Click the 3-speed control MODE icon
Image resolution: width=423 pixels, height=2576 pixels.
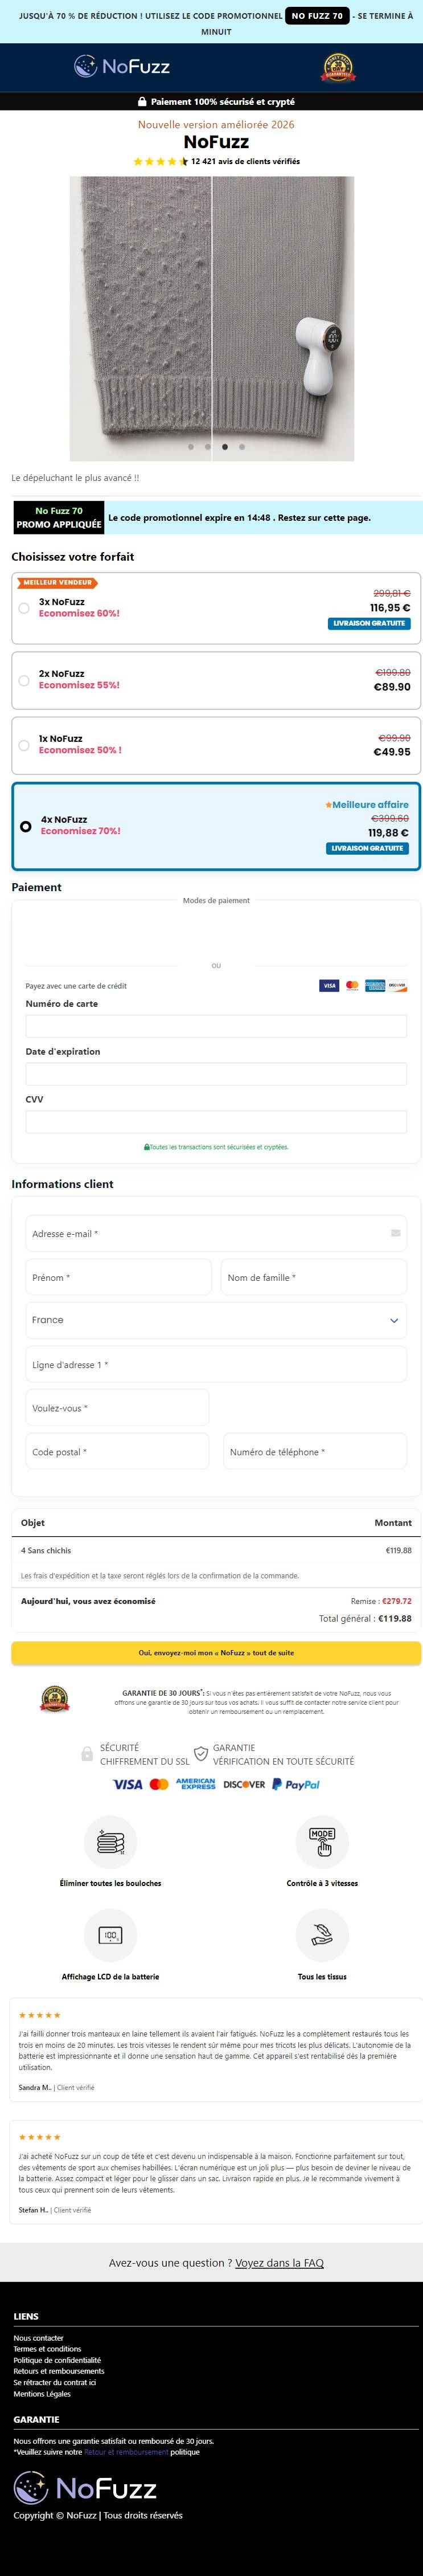click(322, 1841)
